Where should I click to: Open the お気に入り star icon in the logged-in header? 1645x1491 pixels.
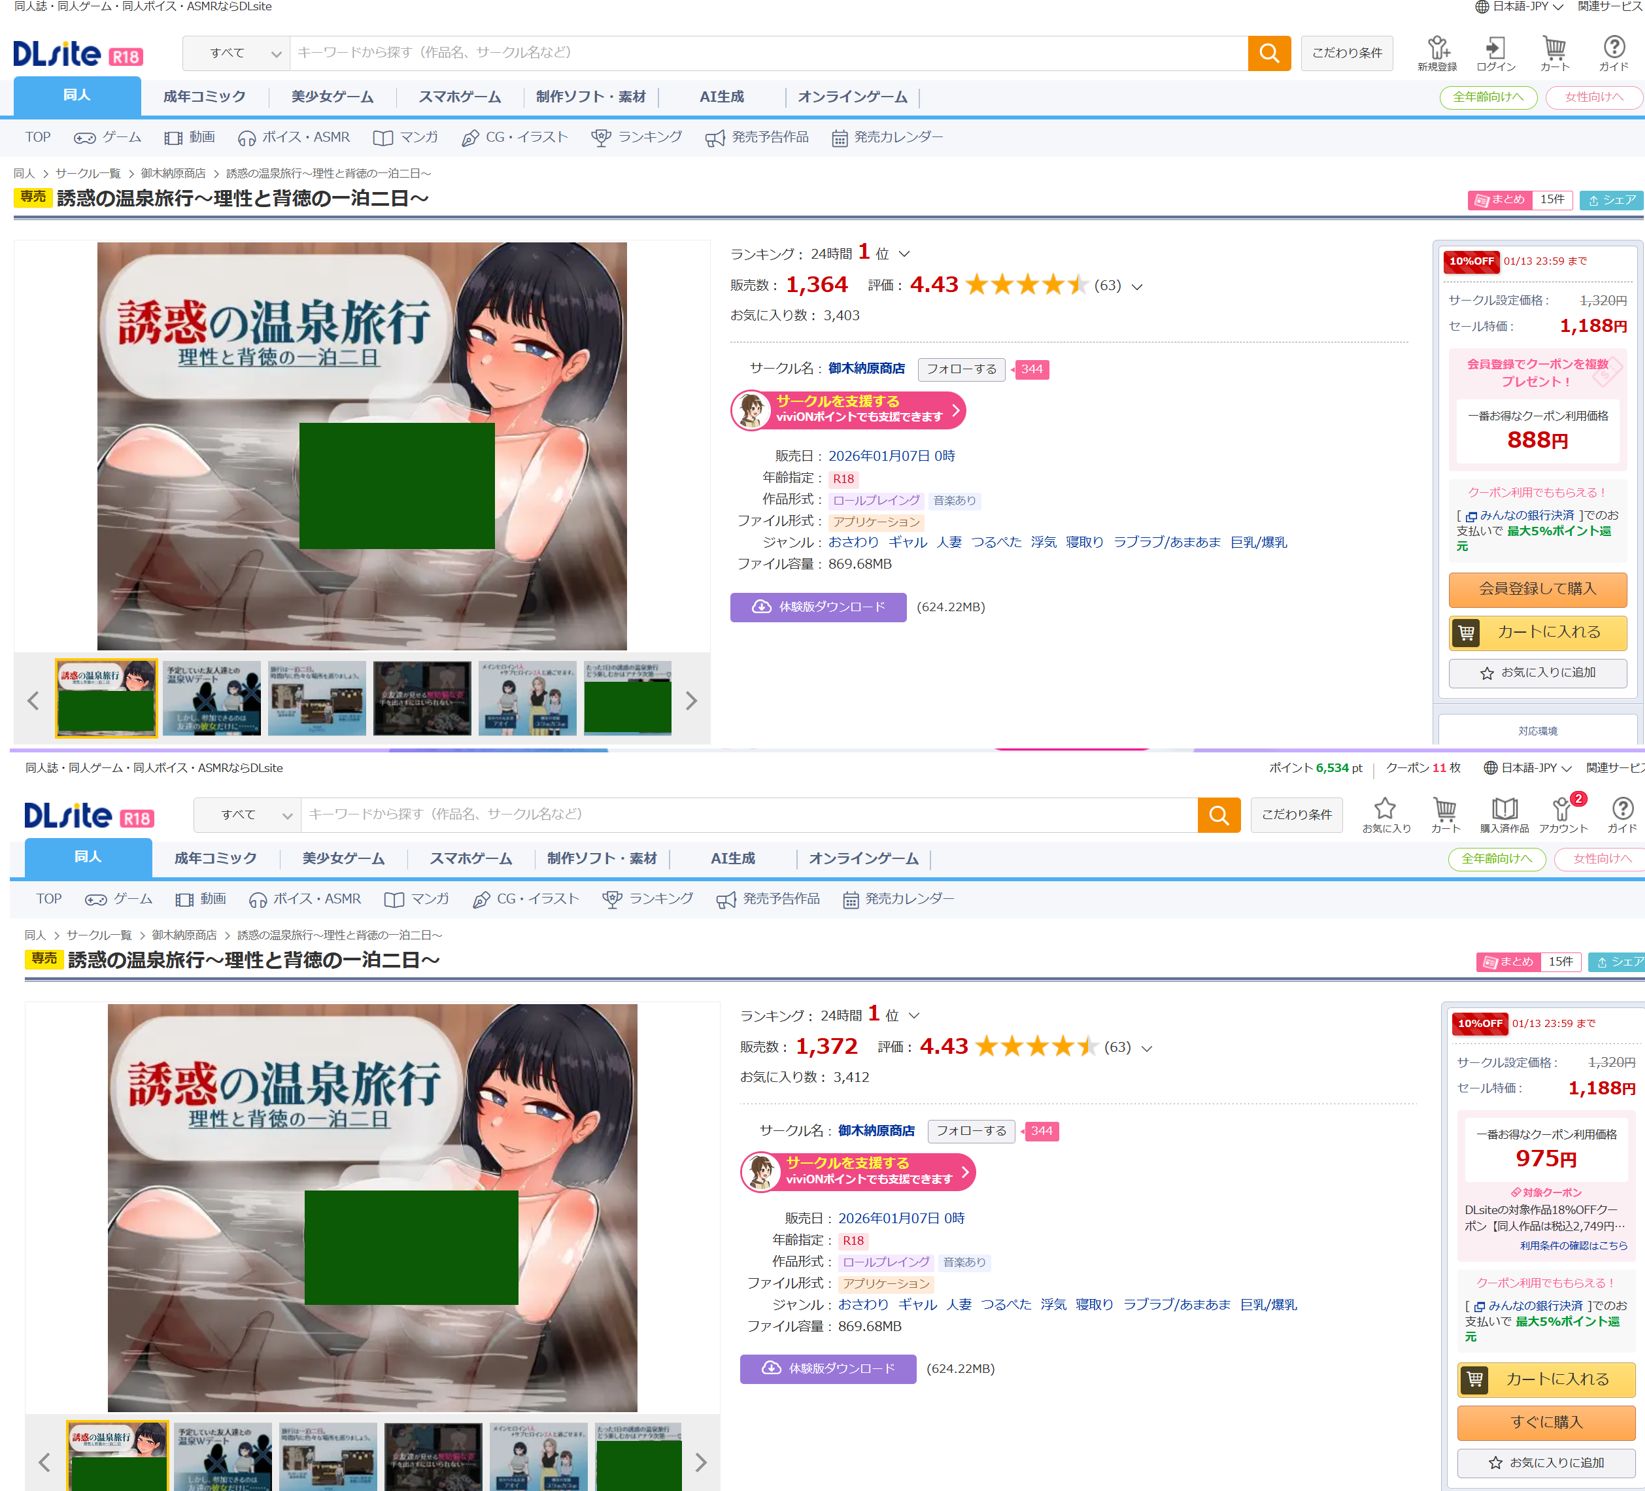pyautogui.click(x=1386, y=815)
